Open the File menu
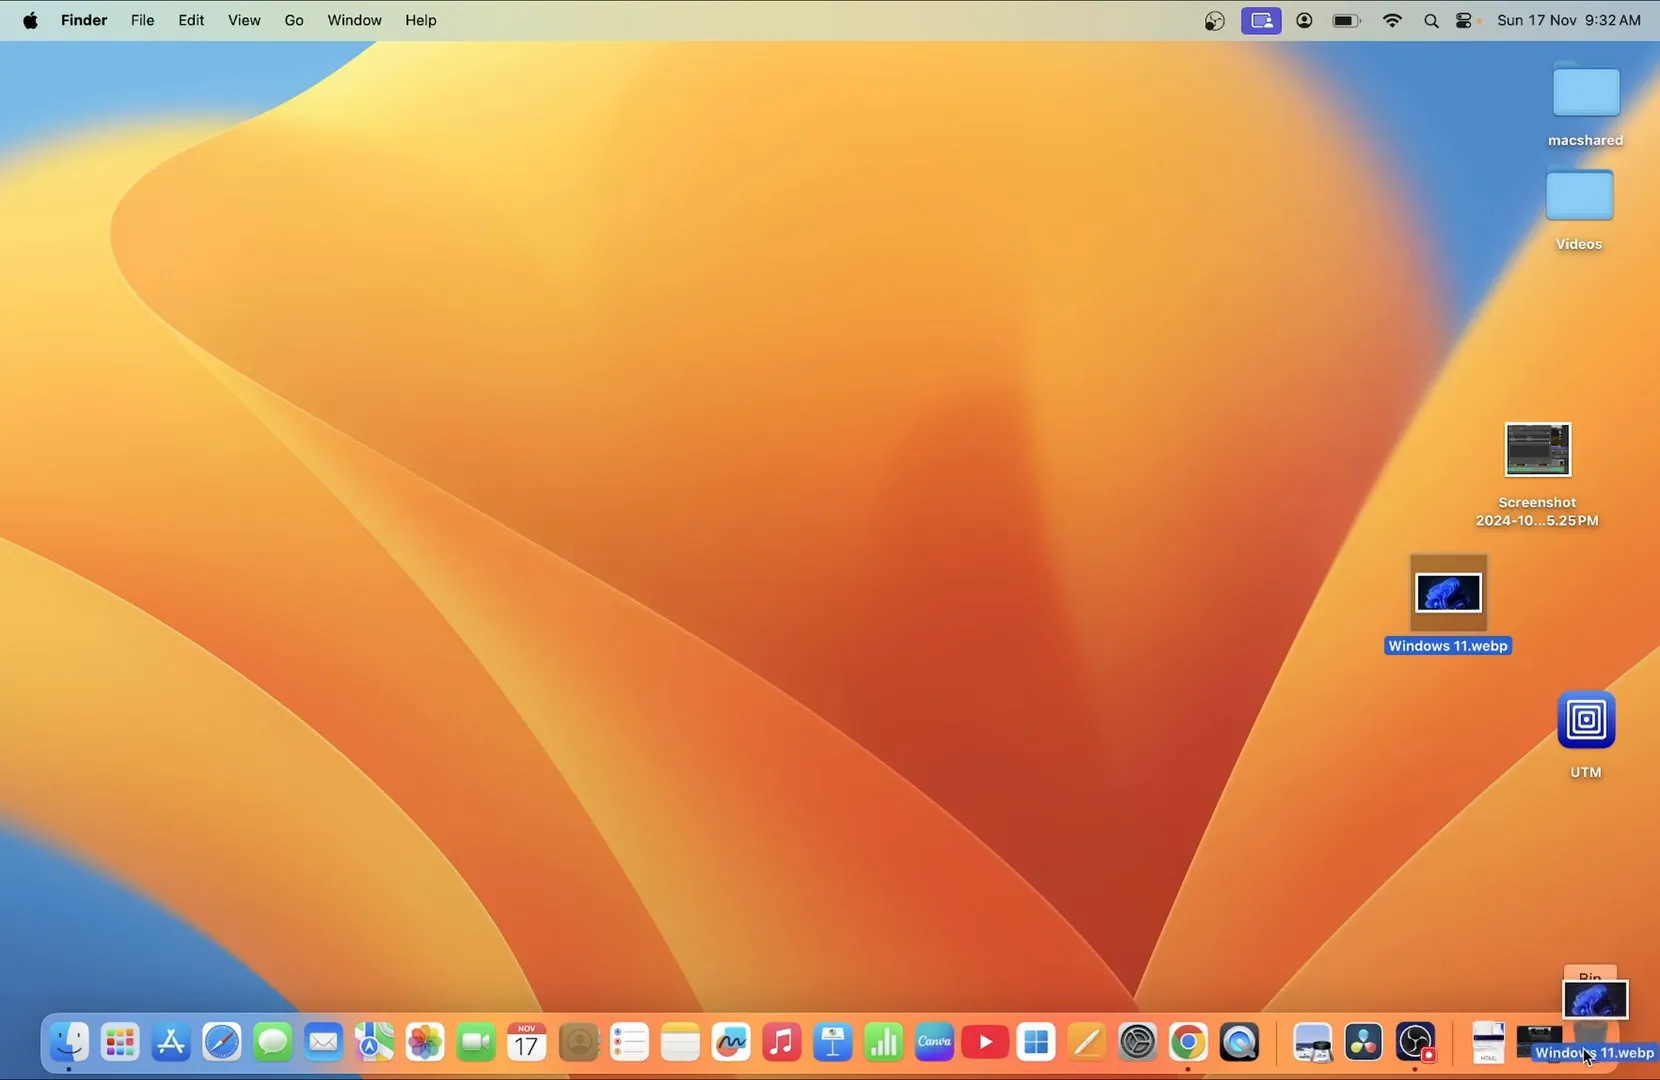Viewport: 1660px width, 1080px height. point(143,20)
